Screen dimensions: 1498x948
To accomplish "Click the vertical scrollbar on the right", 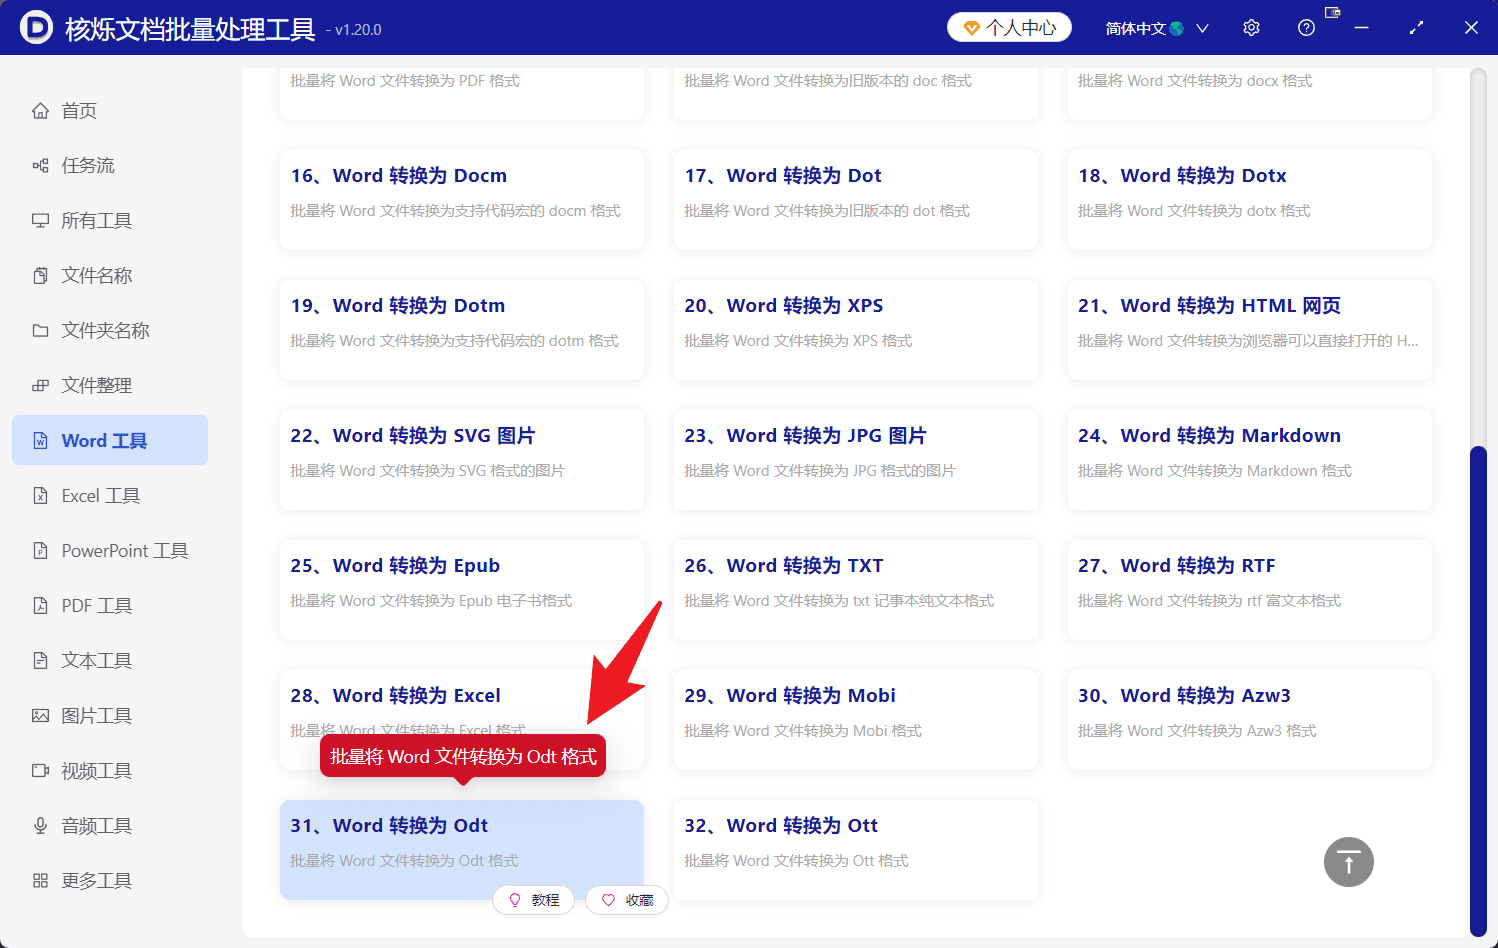I will click(1477, 600).
